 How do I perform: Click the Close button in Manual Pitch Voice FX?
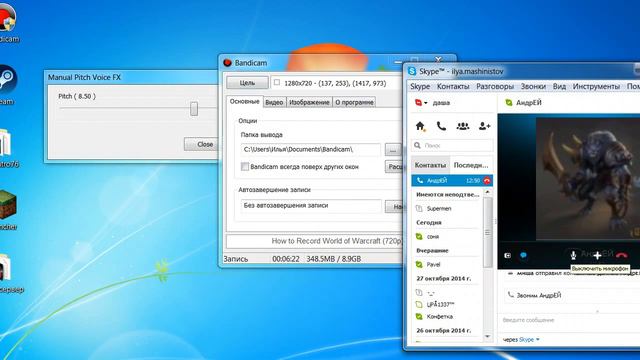coord(201,144)
